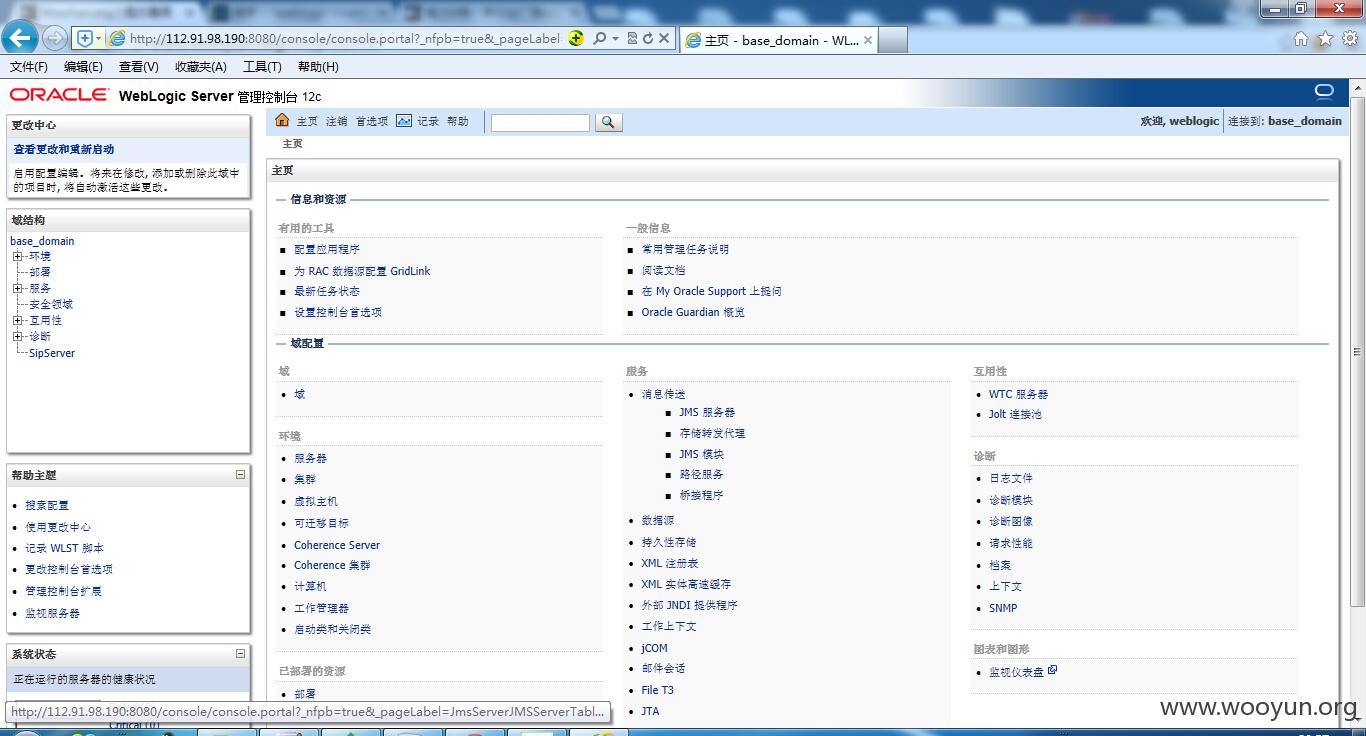Go back with the browser back arrow
Viewport: 1366px width, 736px height.
pyautogui.click(x=20, y=38)
